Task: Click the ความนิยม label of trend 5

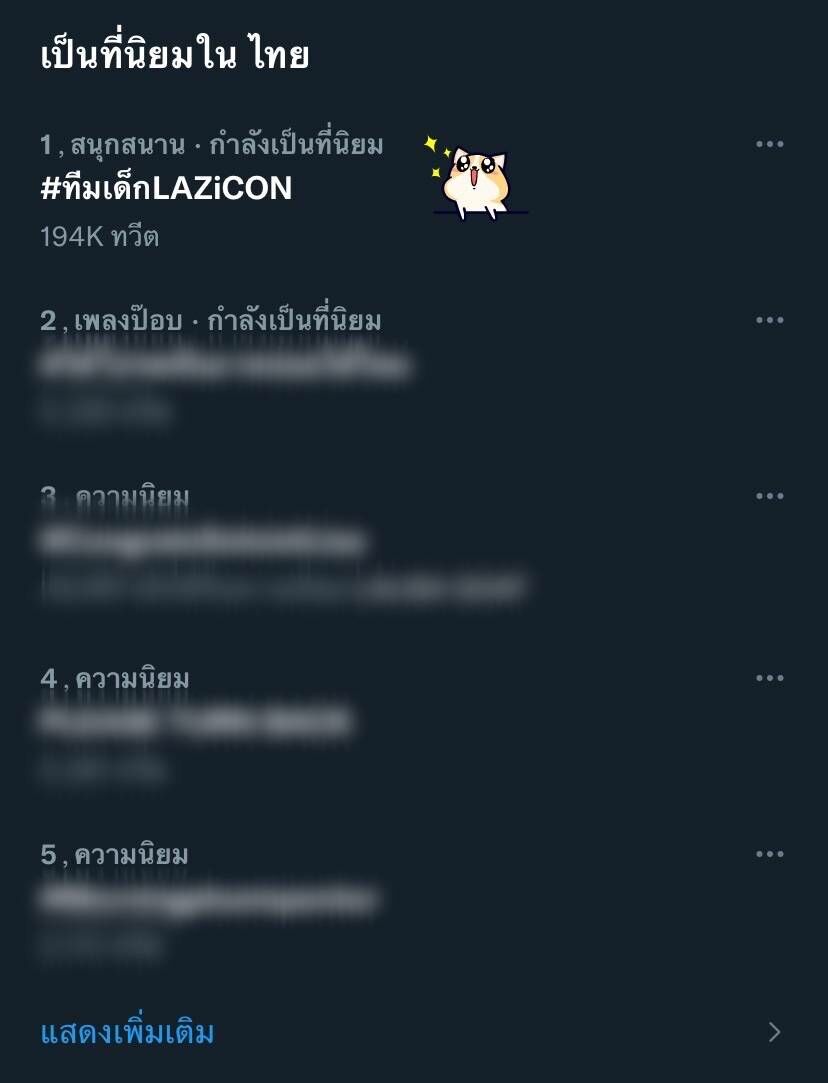Action: [131, 854]
